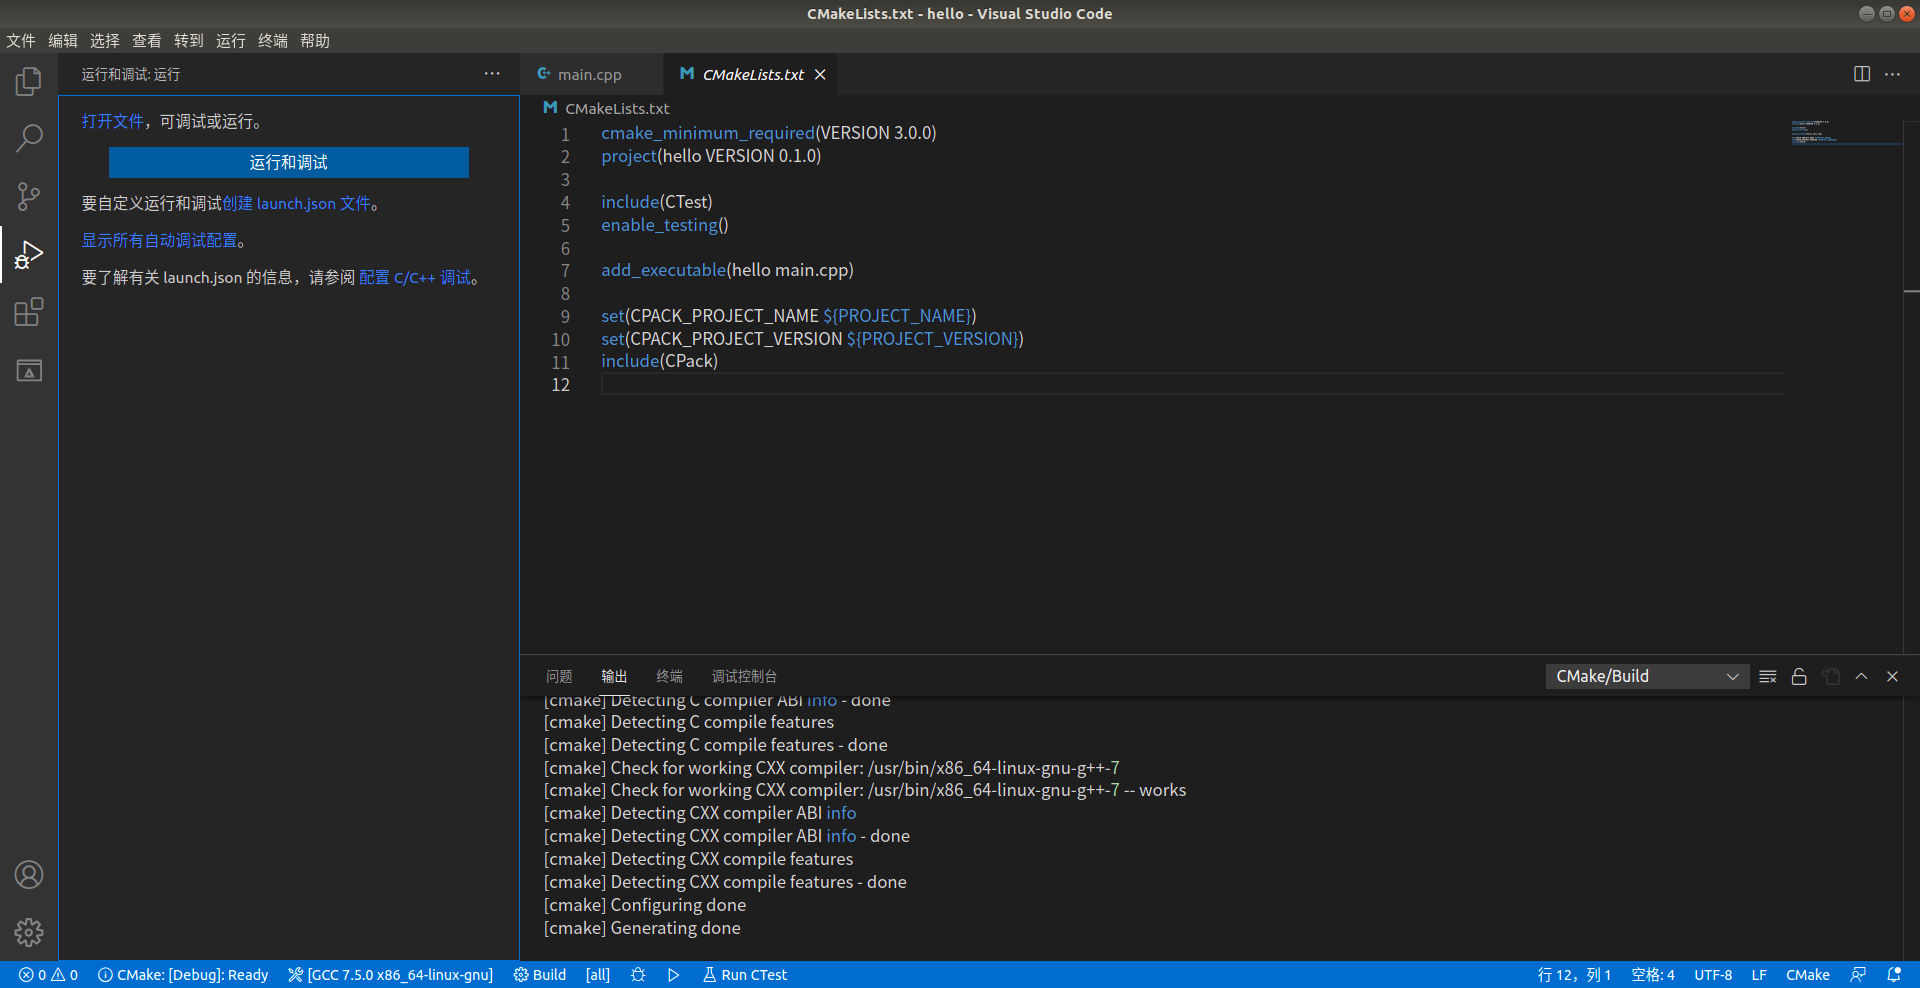Click the 配置 C/C++ 调试 link
This screenshot has width=1920, height=988.
[x=415, y=278]
